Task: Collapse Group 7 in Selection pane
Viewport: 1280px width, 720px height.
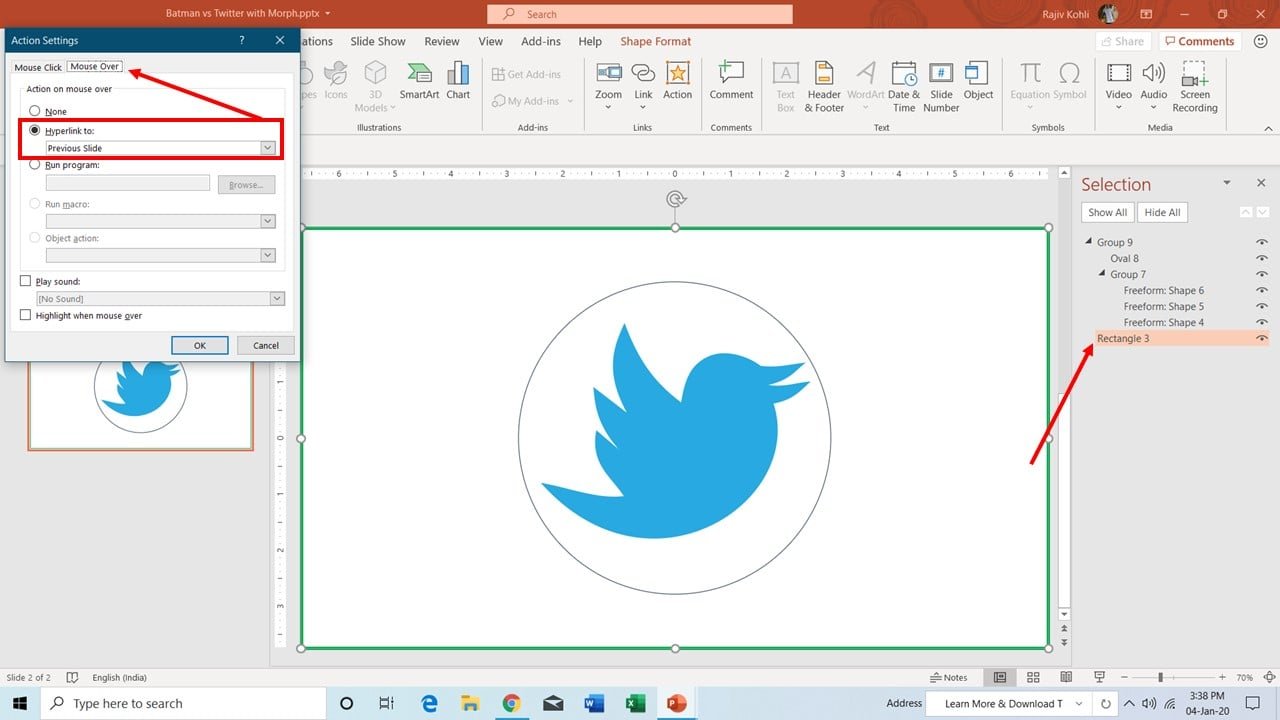Action: point(1102,274)
